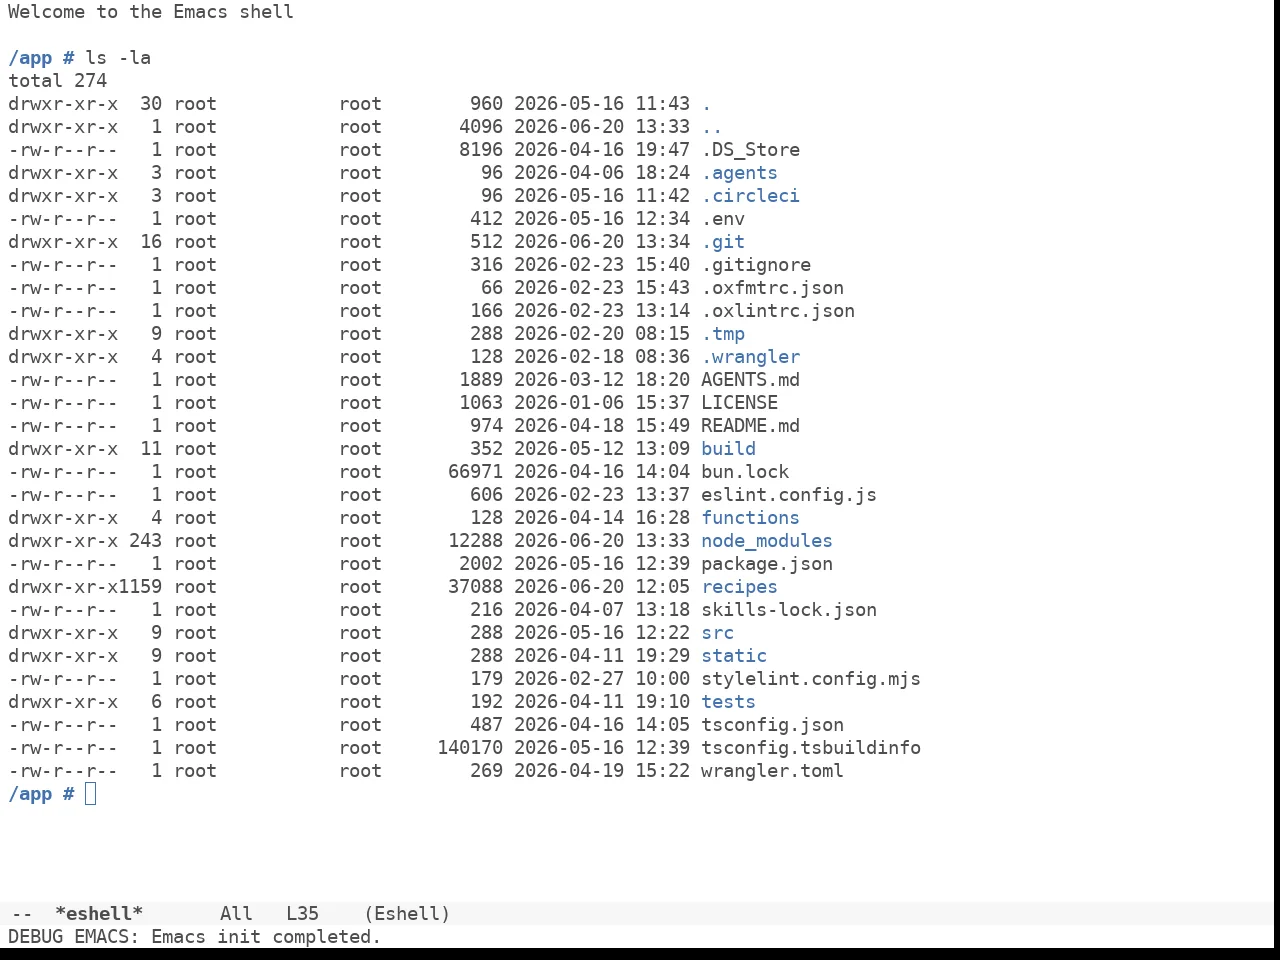Viewport: 1280px width, 960px height.
Task: Click the .agents directory name
Action: pos(739,173)
